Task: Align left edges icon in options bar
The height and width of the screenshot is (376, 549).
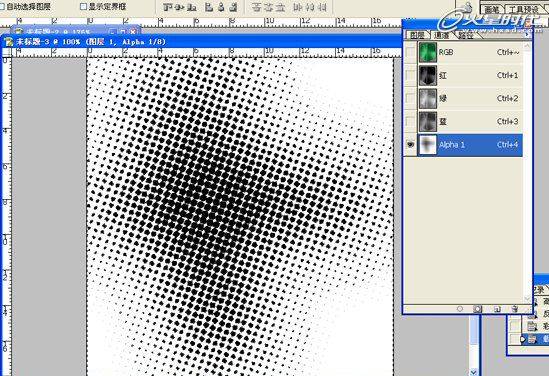Action: [x=209, y=7]
